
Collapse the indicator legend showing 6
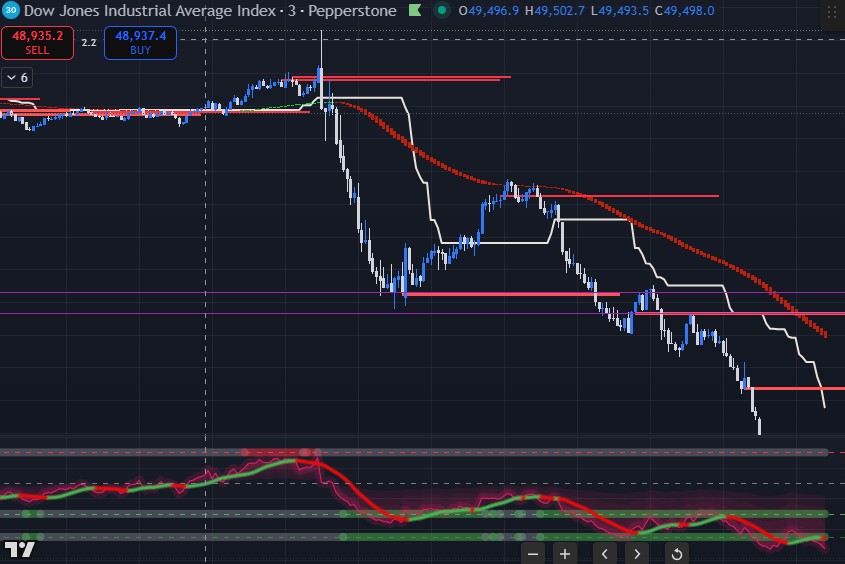(17, 78)
